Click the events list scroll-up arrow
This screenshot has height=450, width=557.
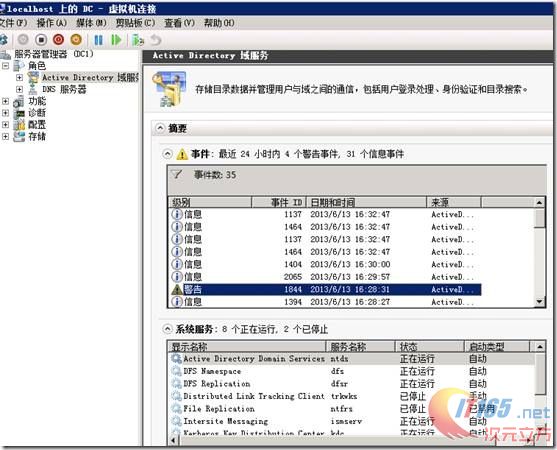click(x=540, y=203)
